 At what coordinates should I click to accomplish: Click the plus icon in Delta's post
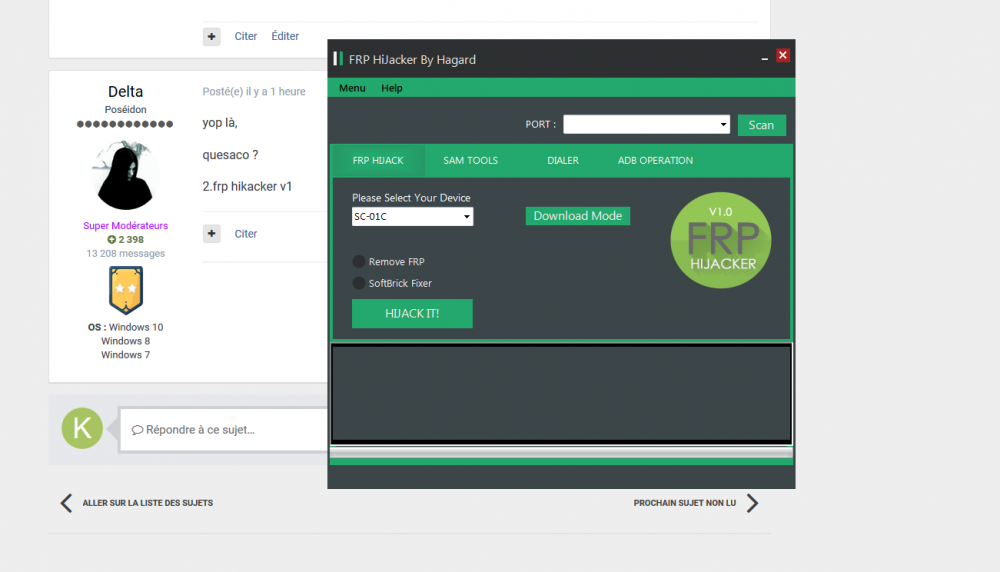point(212,233)
